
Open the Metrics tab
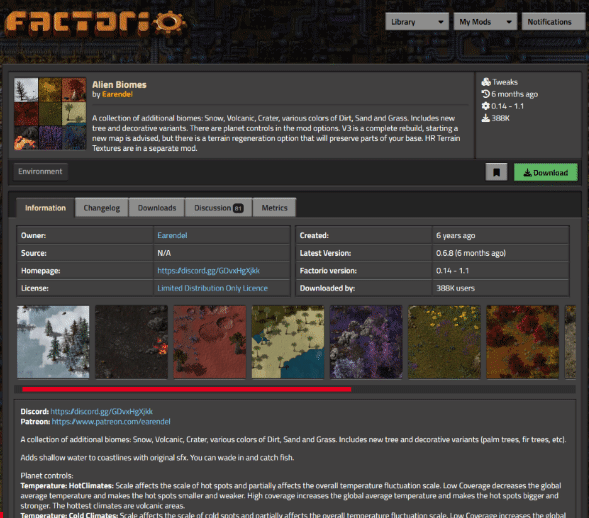(x=274, y=208)
